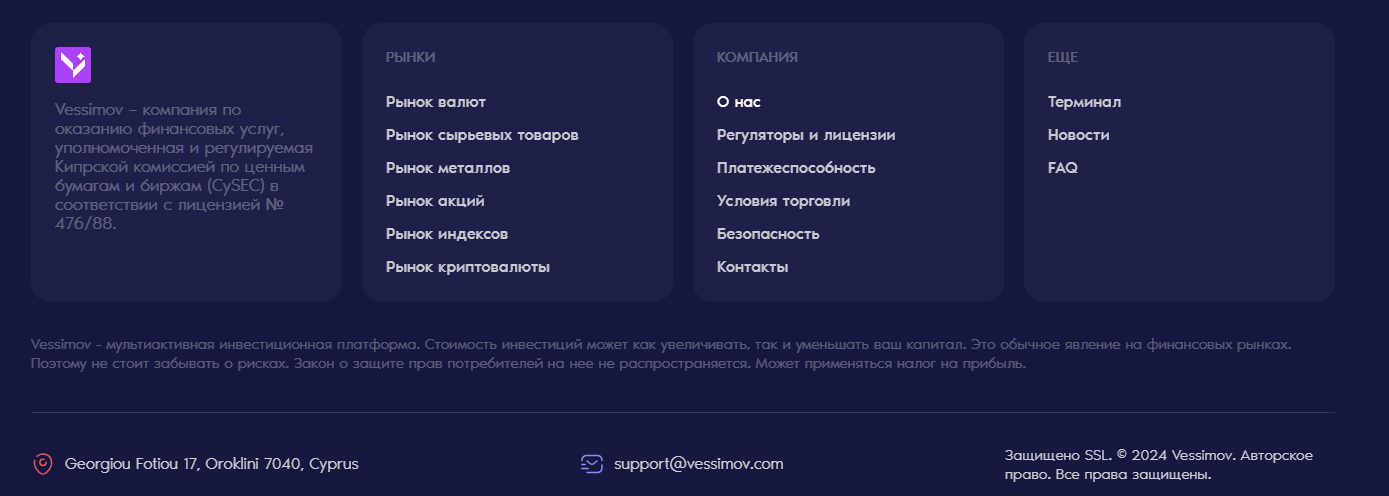The width and height of the screenshot is (1389, 496).
Task: Open the О нас page
Action: [739, 102]
